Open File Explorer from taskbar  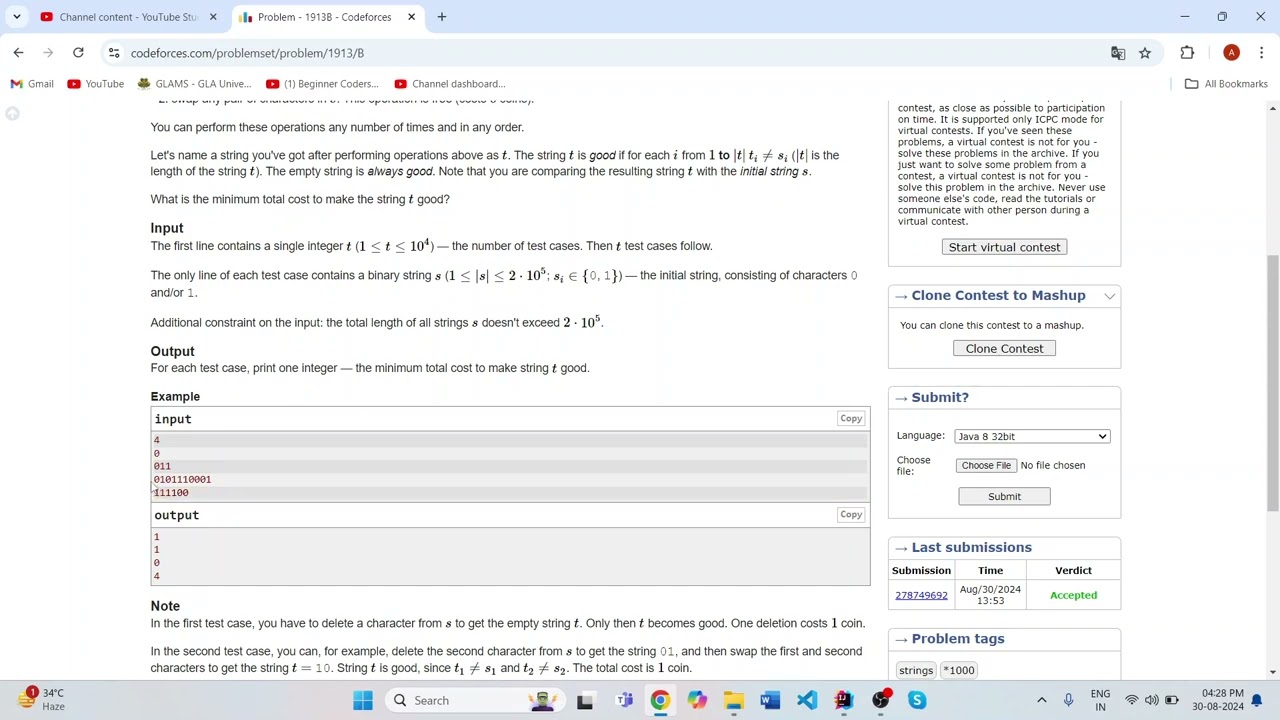734,701
